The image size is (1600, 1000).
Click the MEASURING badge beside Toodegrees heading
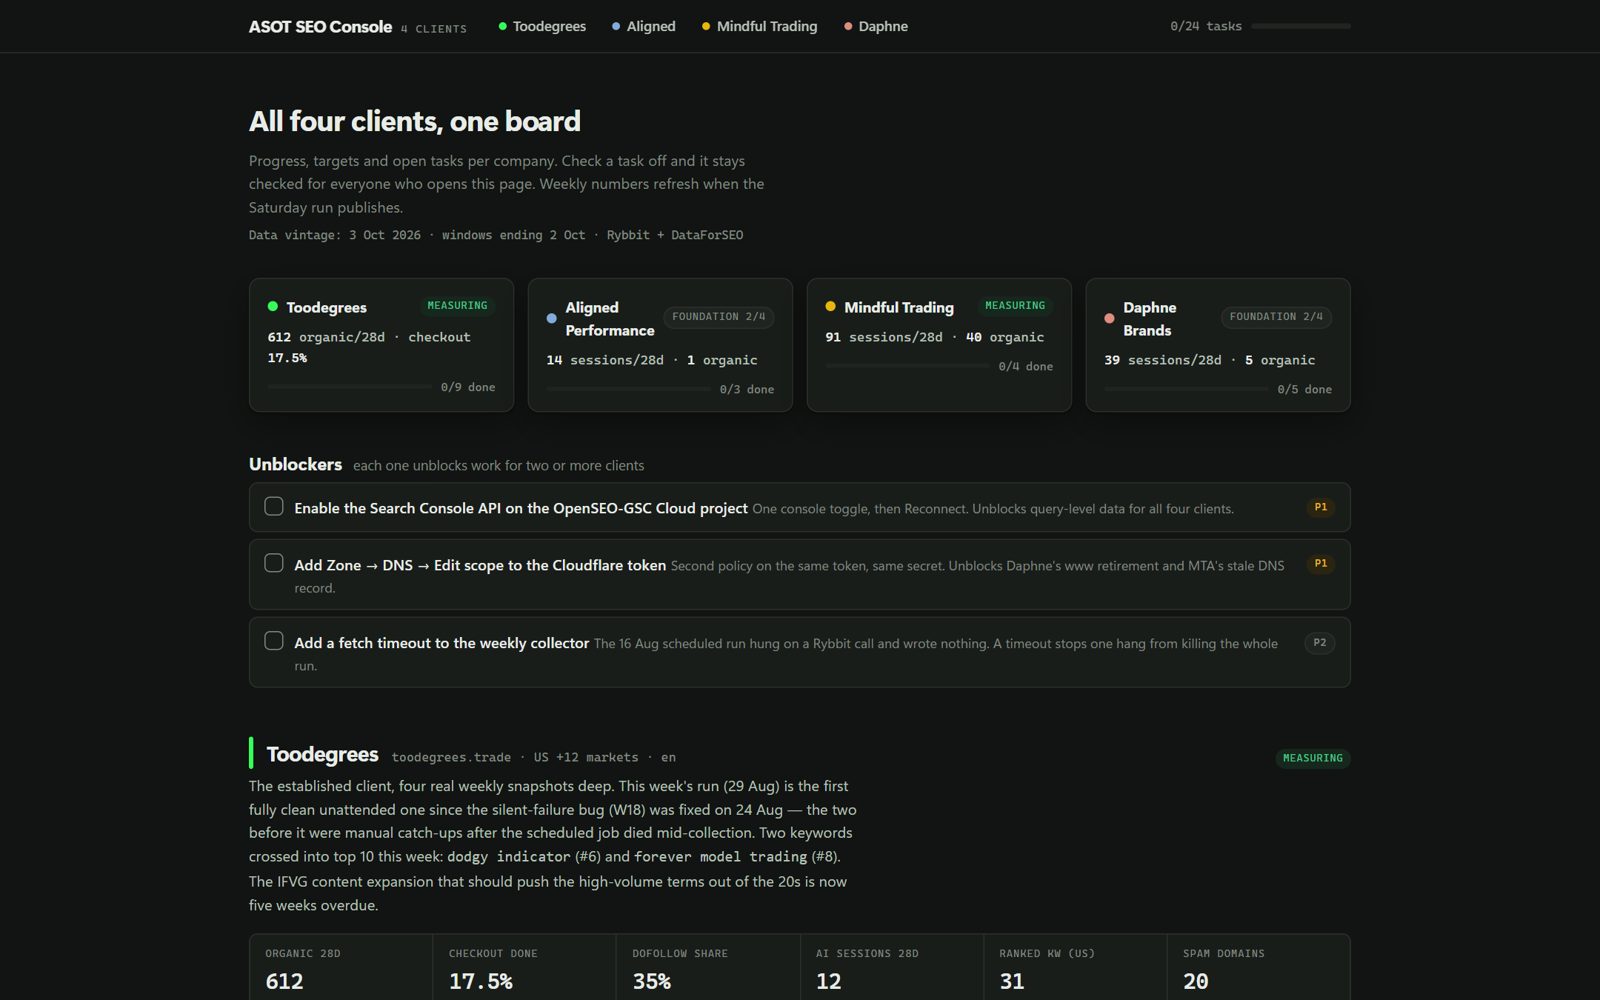(1312, 758)
